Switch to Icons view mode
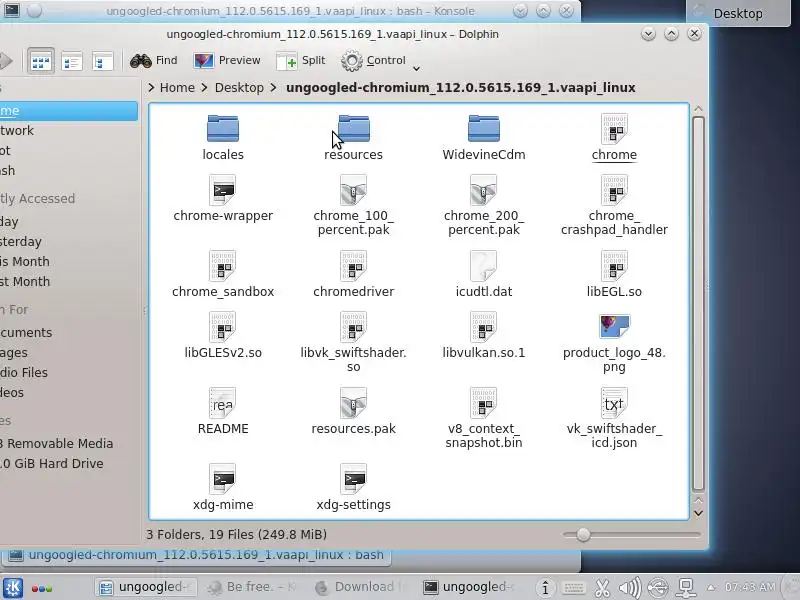This screenshot has width=800, height=600. point(41,62)
